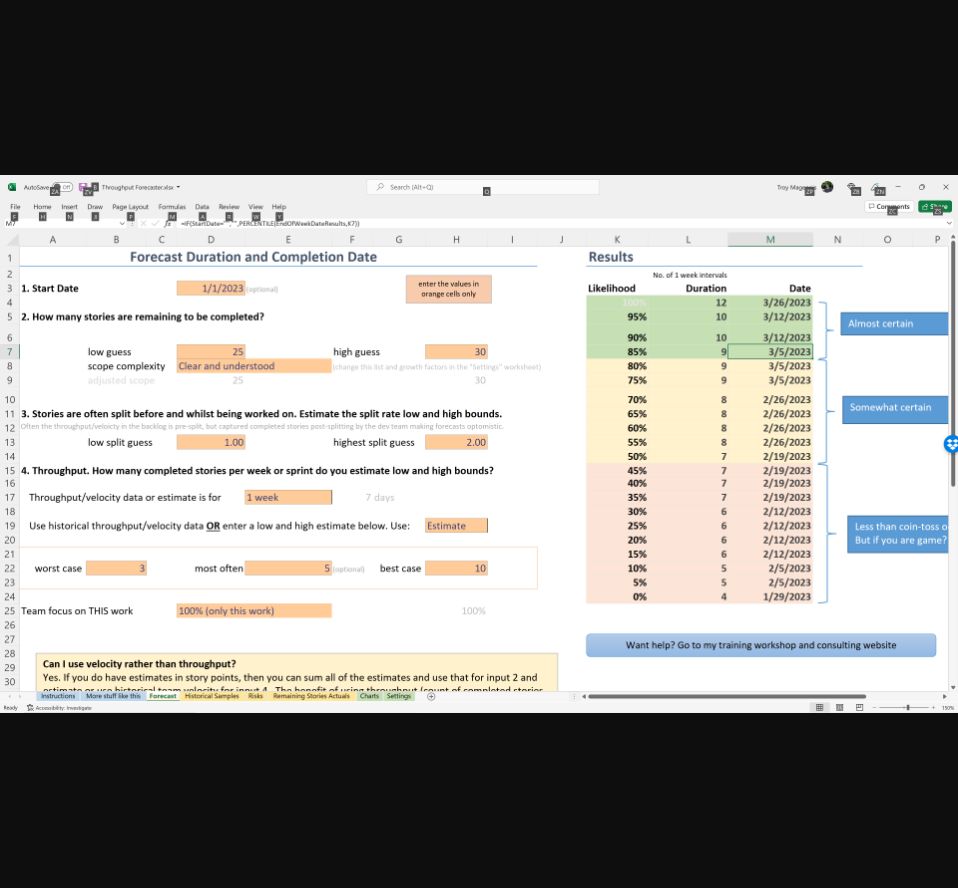The width and height of the screenshot is (958, 888).
Task: Open the '100% (only this work)' focus dropdown
Action: point(254,611)
